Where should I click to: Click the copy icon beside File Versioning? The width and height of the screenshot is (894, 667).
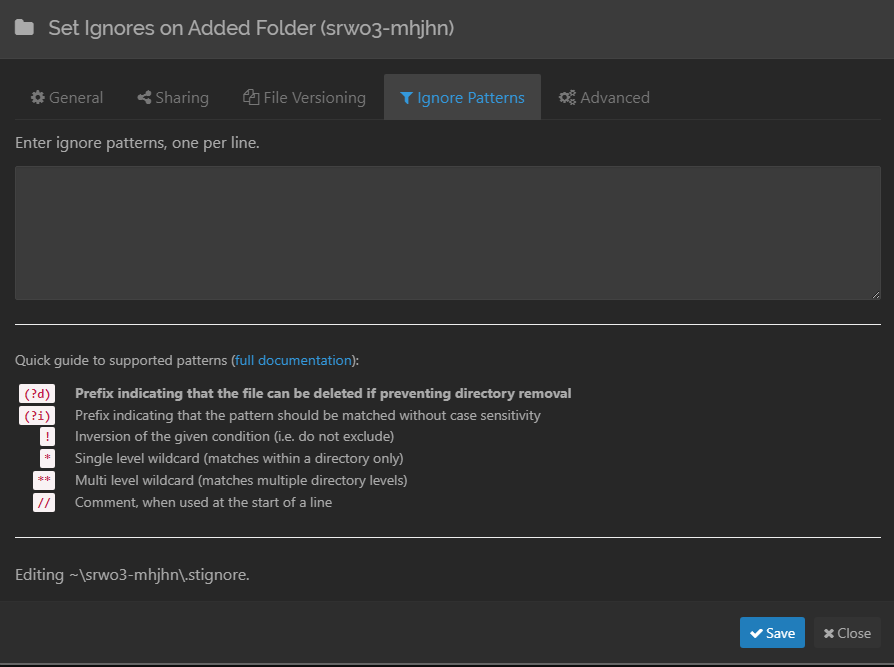(x=251, y=98)
